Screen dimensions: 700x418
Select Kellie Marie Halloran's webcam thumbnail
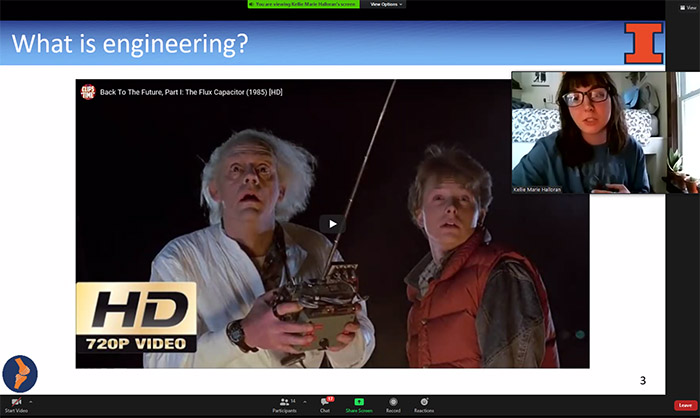(x=605, y=132)
